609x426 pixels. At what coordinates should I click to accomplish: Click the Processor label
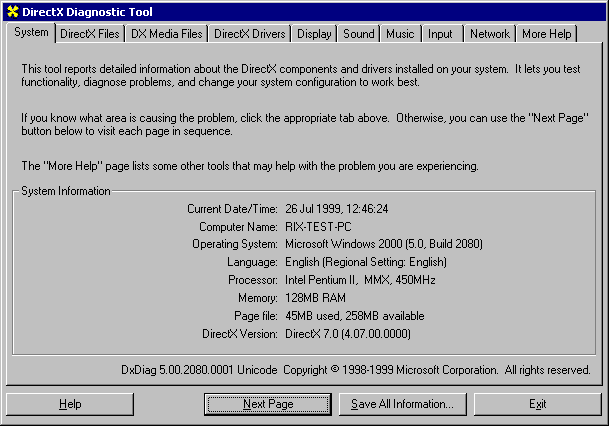coord(253,280)
